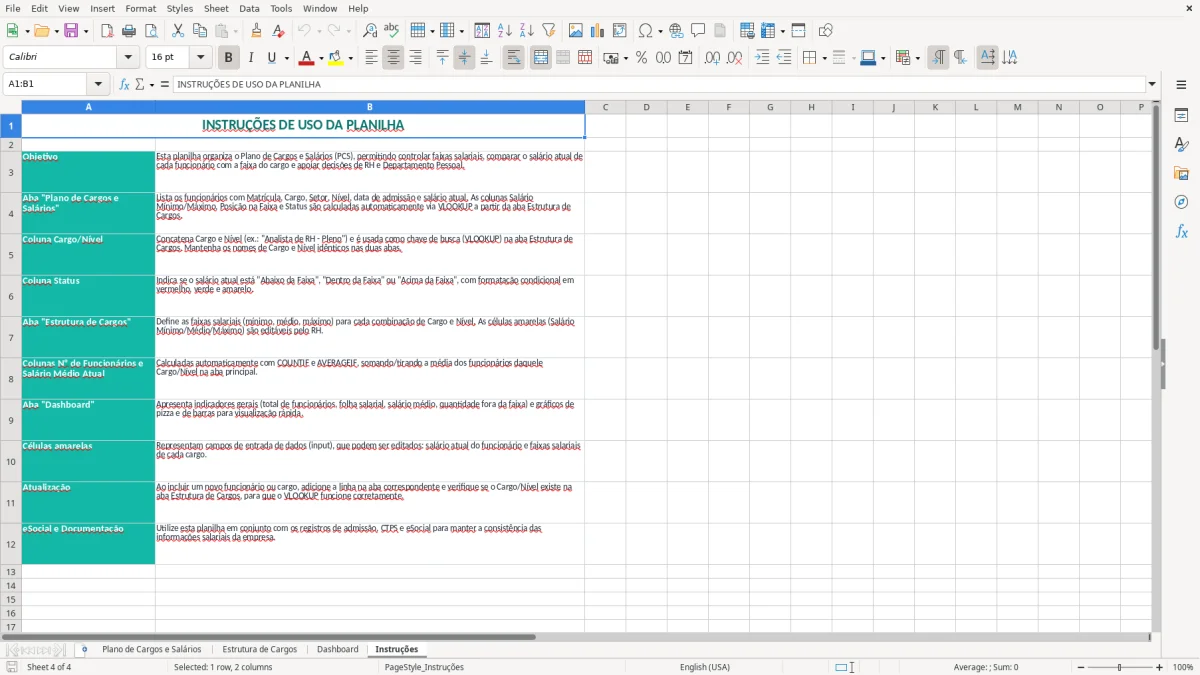
Task: Open the Font Name dropdown arrow
Action: 128,58
